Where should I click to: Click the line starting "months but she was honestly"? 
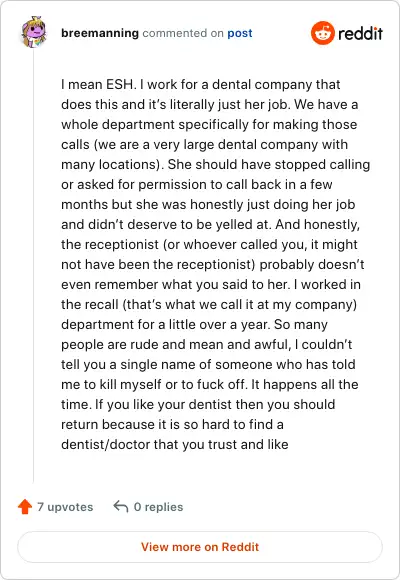tap(208, 204)
